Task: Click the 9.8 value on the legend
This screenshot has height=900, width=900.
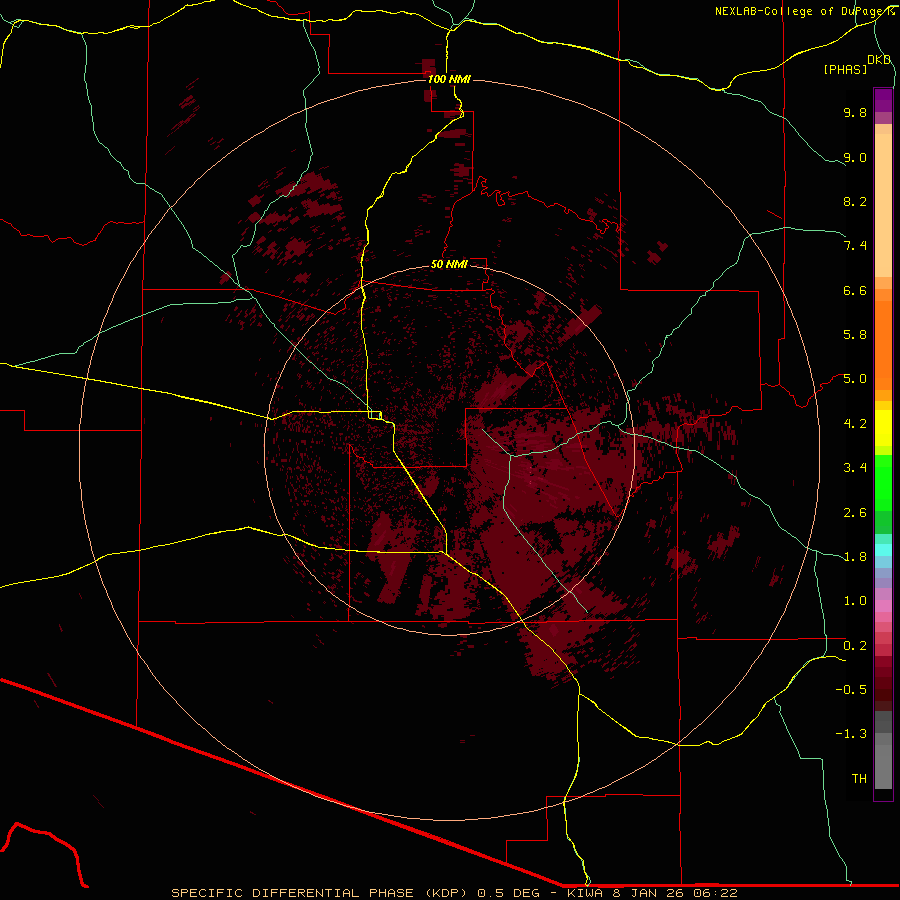Action: [x=854, y=113]
